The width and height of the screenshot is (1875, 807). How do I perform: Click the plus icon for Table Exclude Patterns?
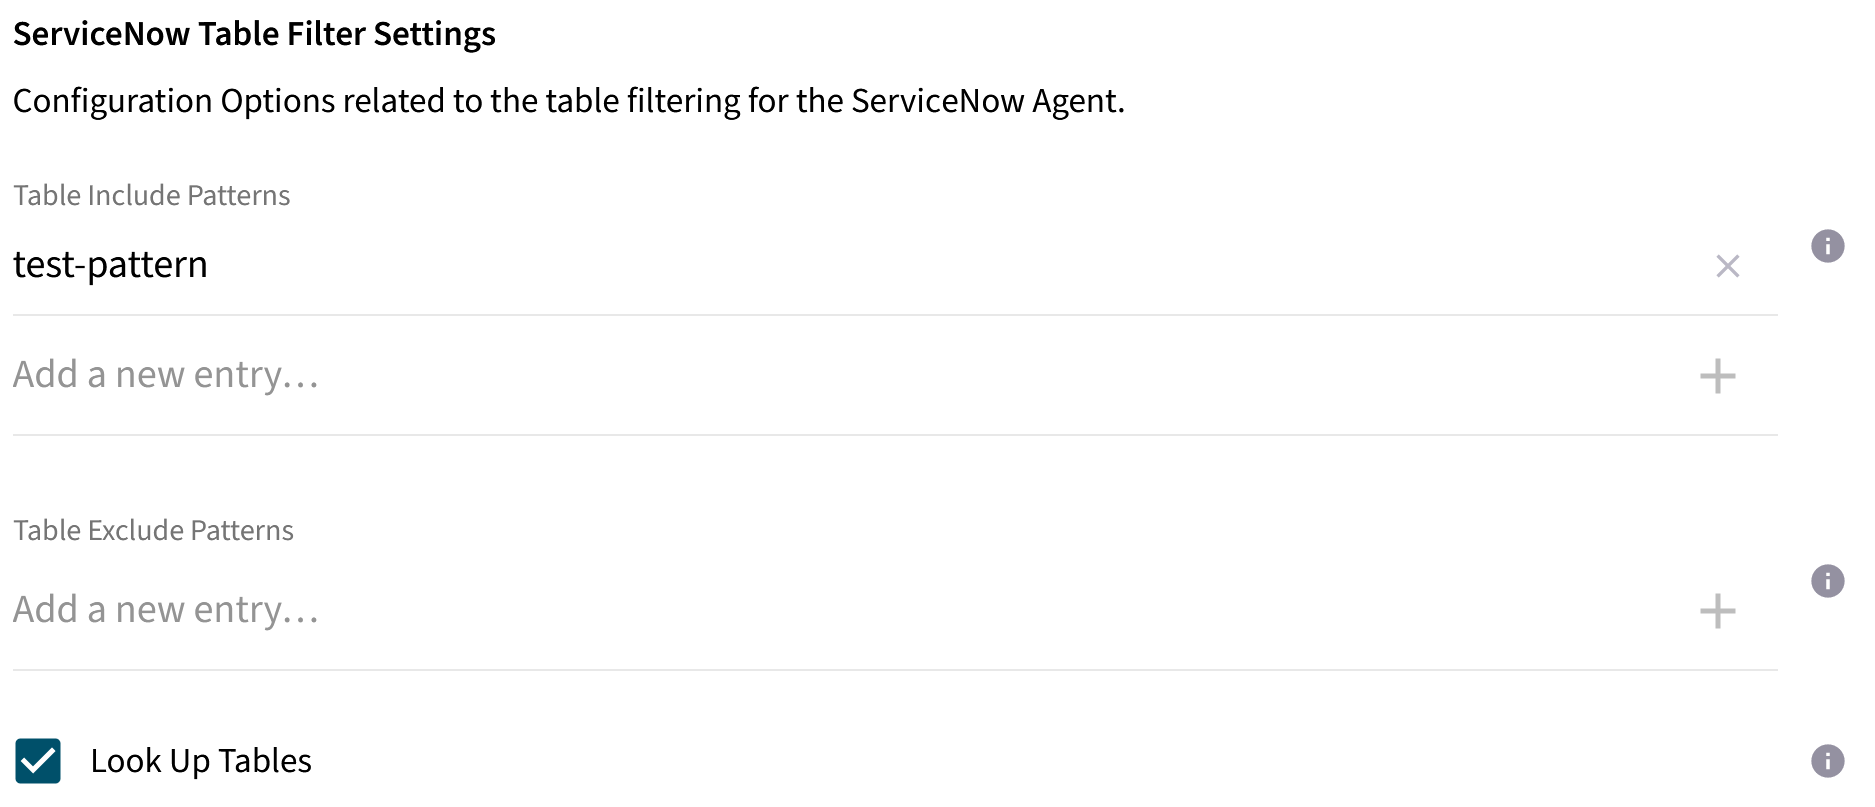[x=1717, y=610]
